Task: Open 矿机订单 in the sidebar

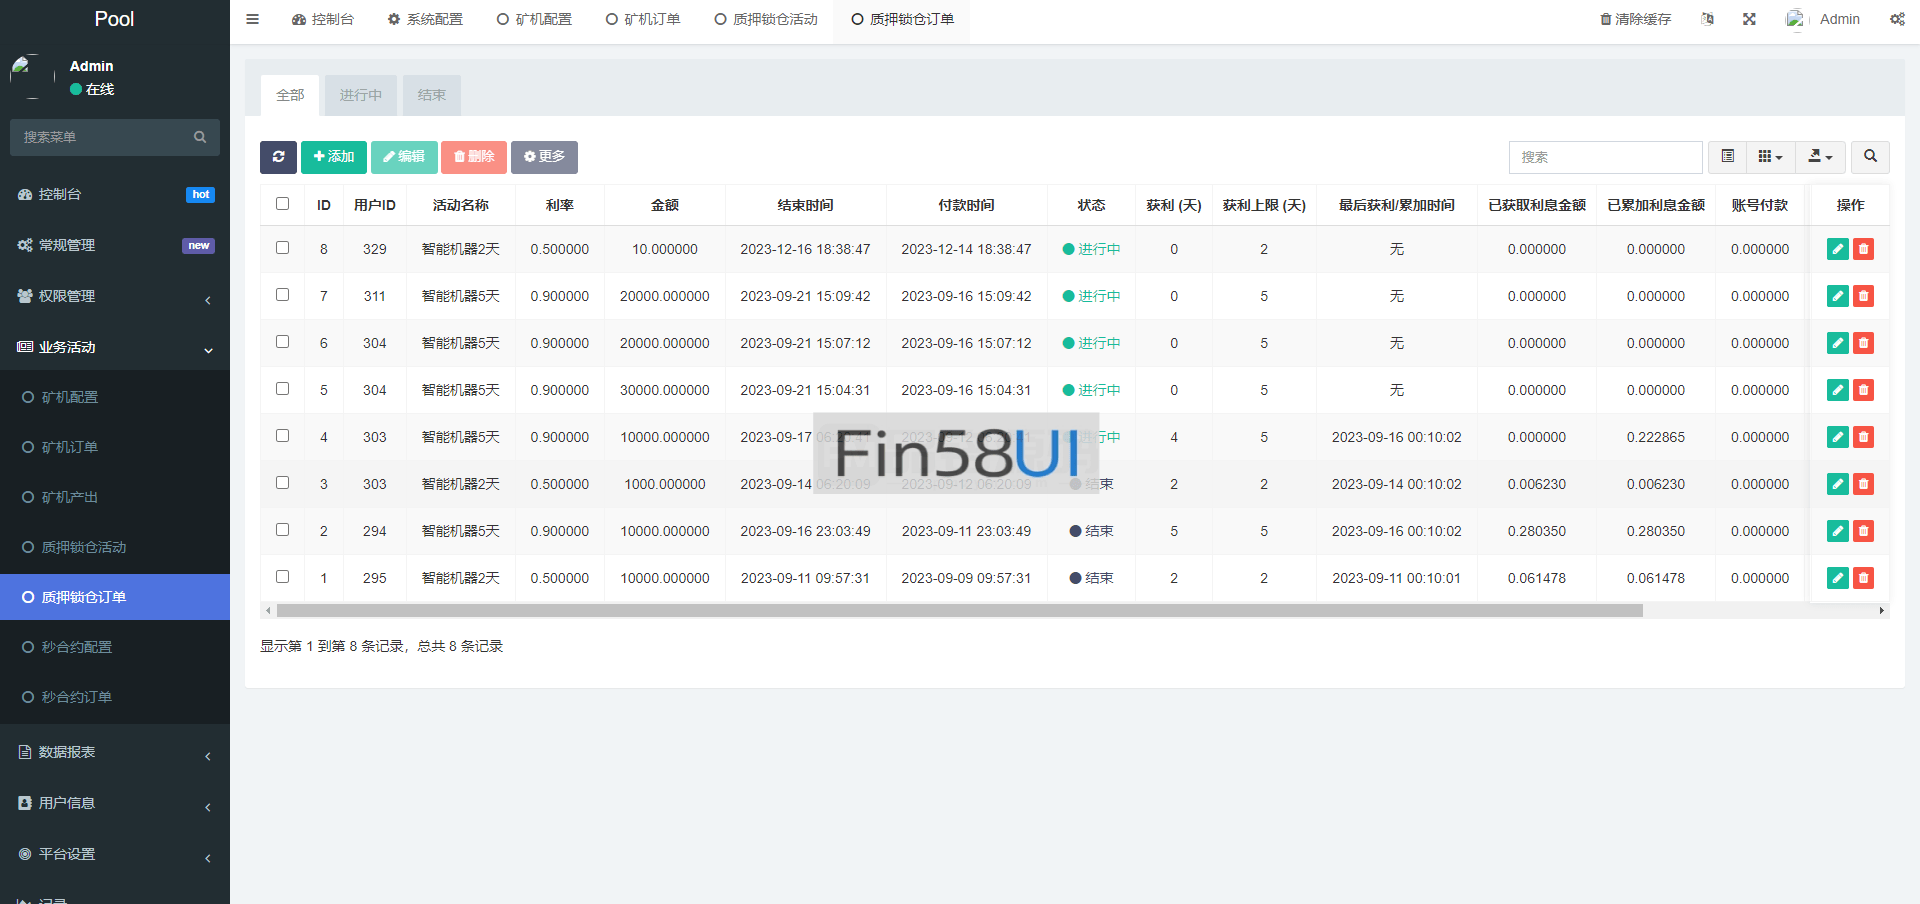Action: (70, 447)
